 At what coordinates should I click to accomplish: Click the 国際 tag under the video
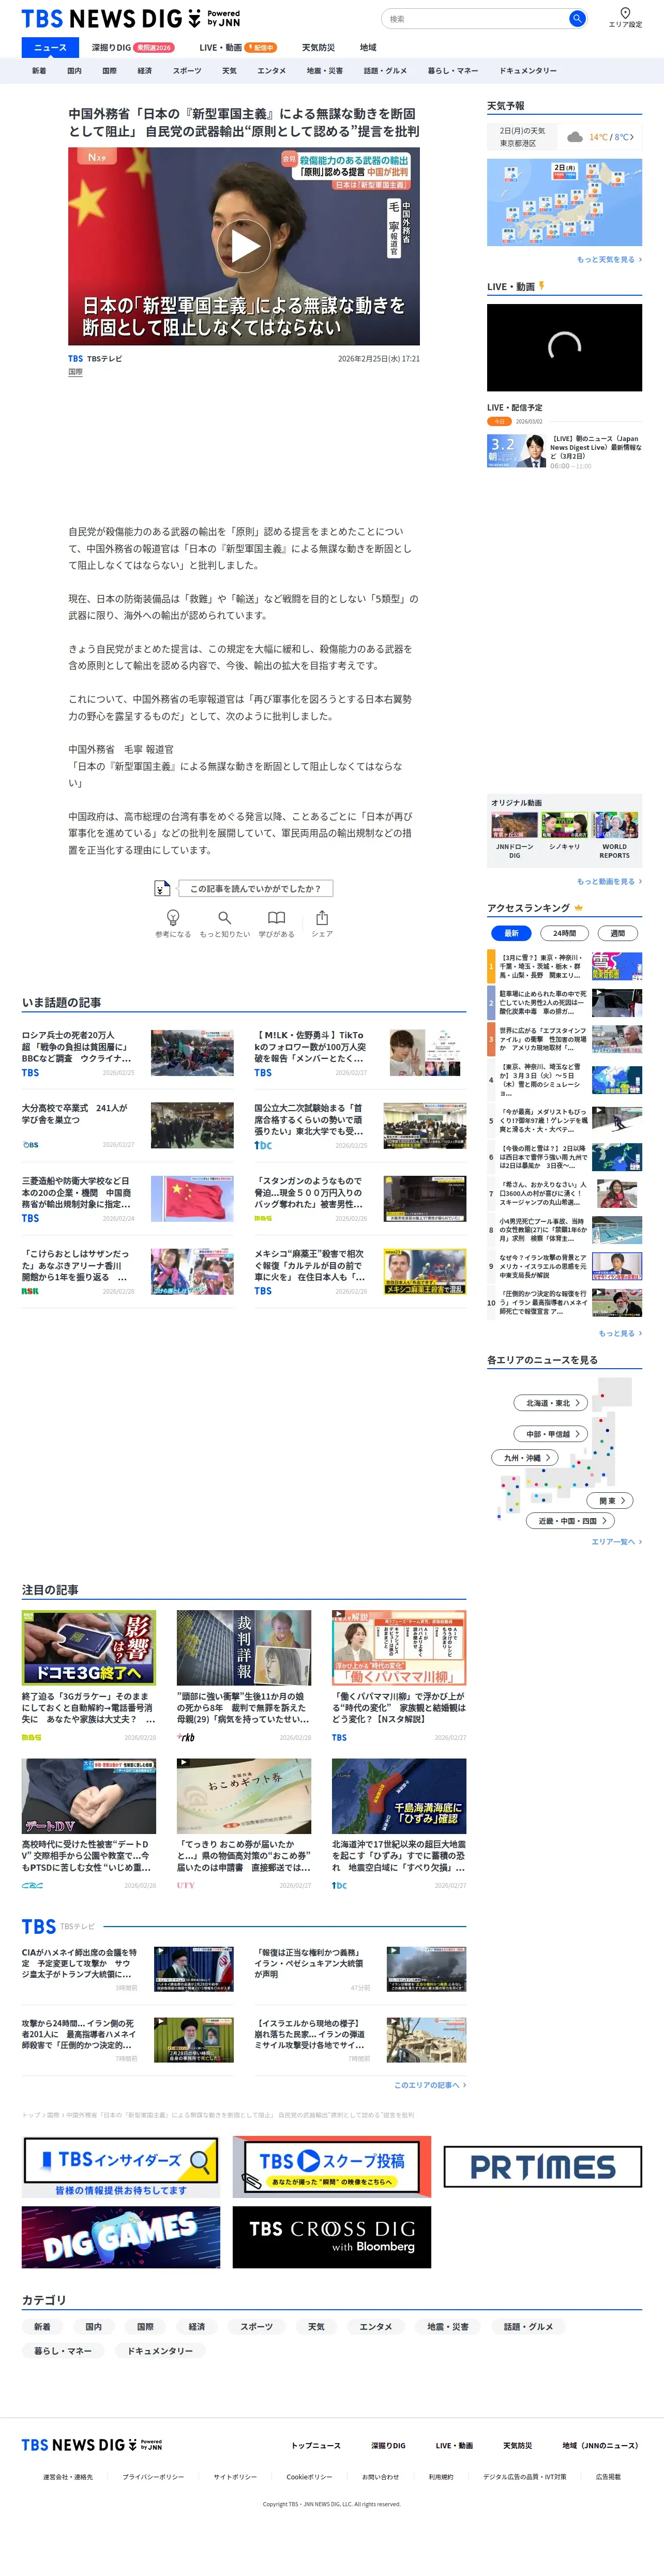coord(76,372)
